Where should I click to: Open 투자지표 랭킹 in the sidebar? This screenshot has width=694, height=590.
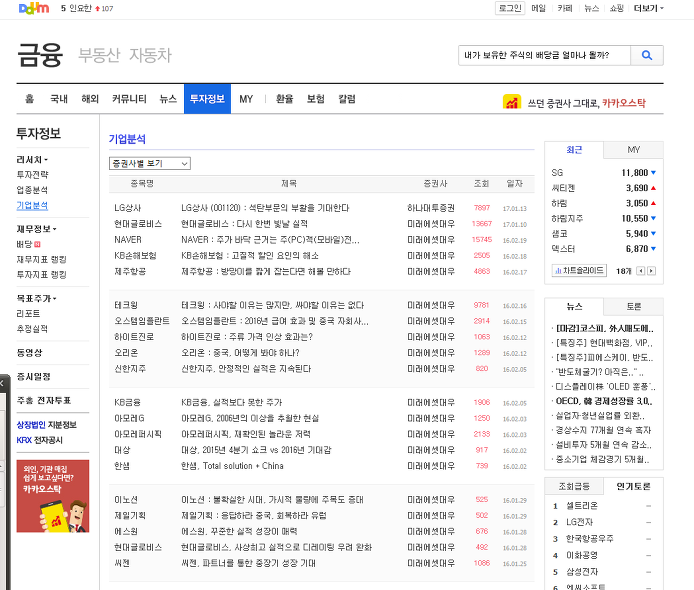click(42, 274)
